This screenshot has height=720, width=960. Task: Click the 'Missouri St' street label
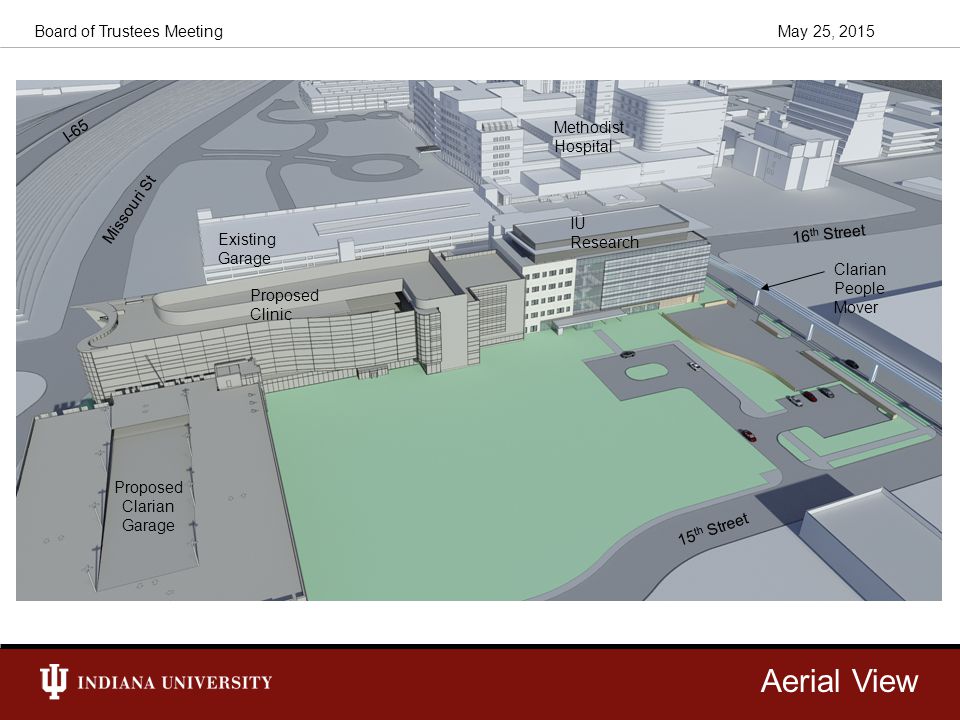(x=129, y=210)
